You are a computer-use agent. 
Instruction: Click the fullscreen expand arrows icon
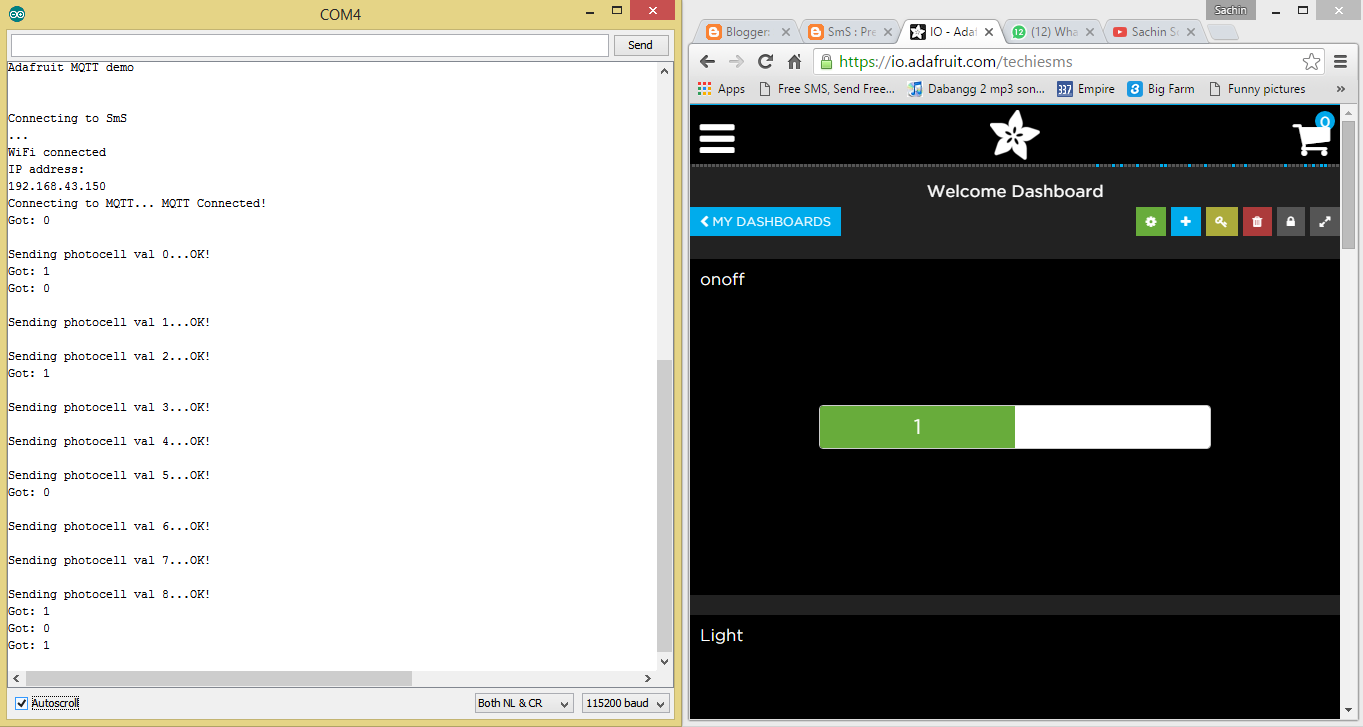[1325, 221]
